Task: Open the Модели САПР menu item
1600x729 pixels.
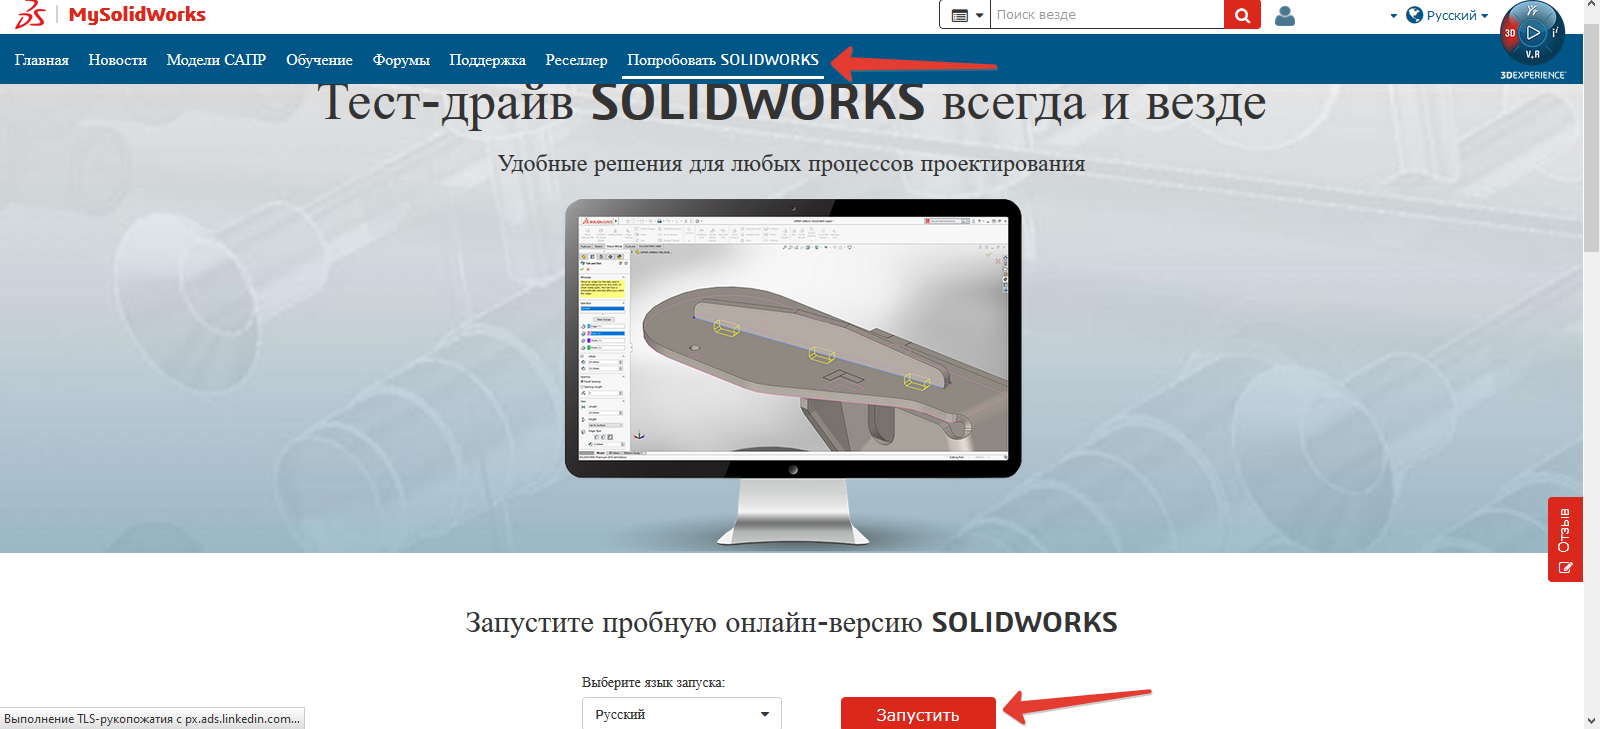Action: click(216, 60)
